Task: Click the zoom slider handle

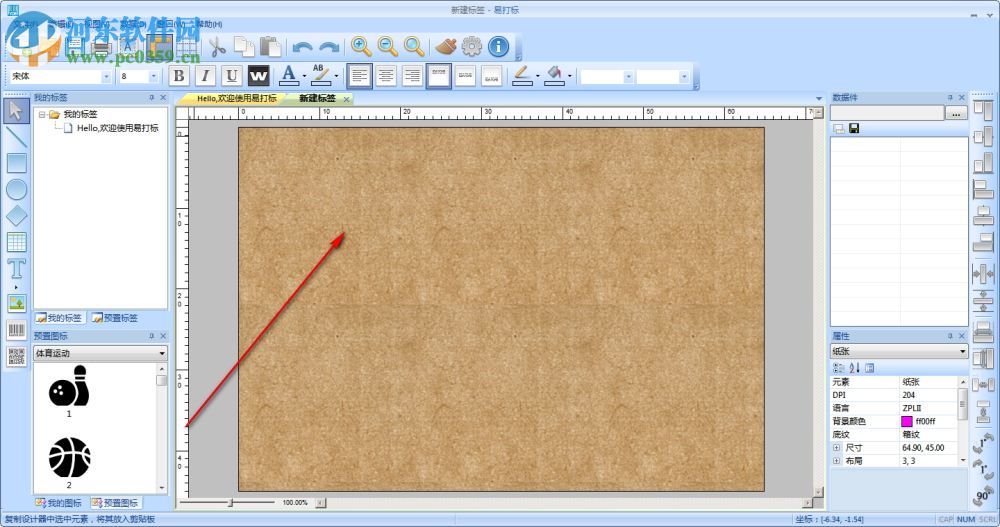Action: pyautogui.click(x=230, y=503)
